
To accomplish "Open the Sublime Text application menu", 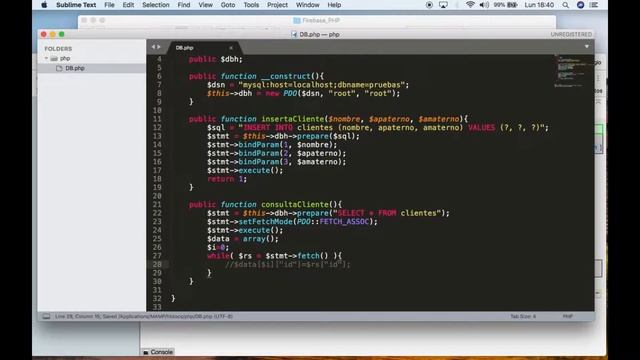I will pos(76,5).
